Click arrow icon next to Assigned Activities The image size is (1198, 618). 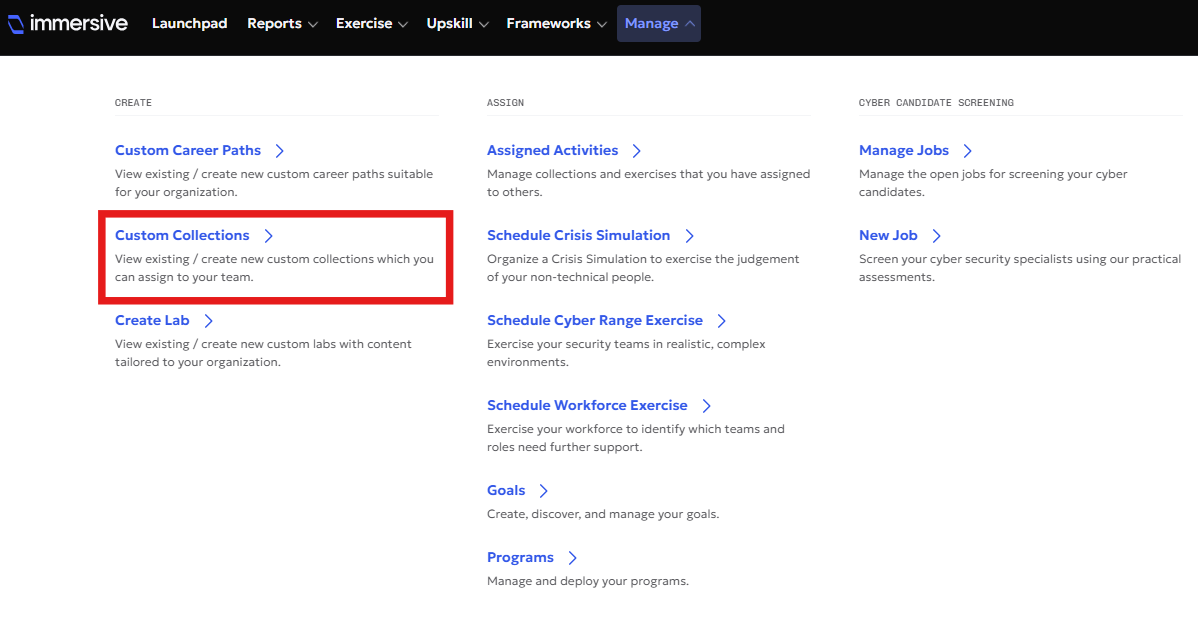(636, 151)
